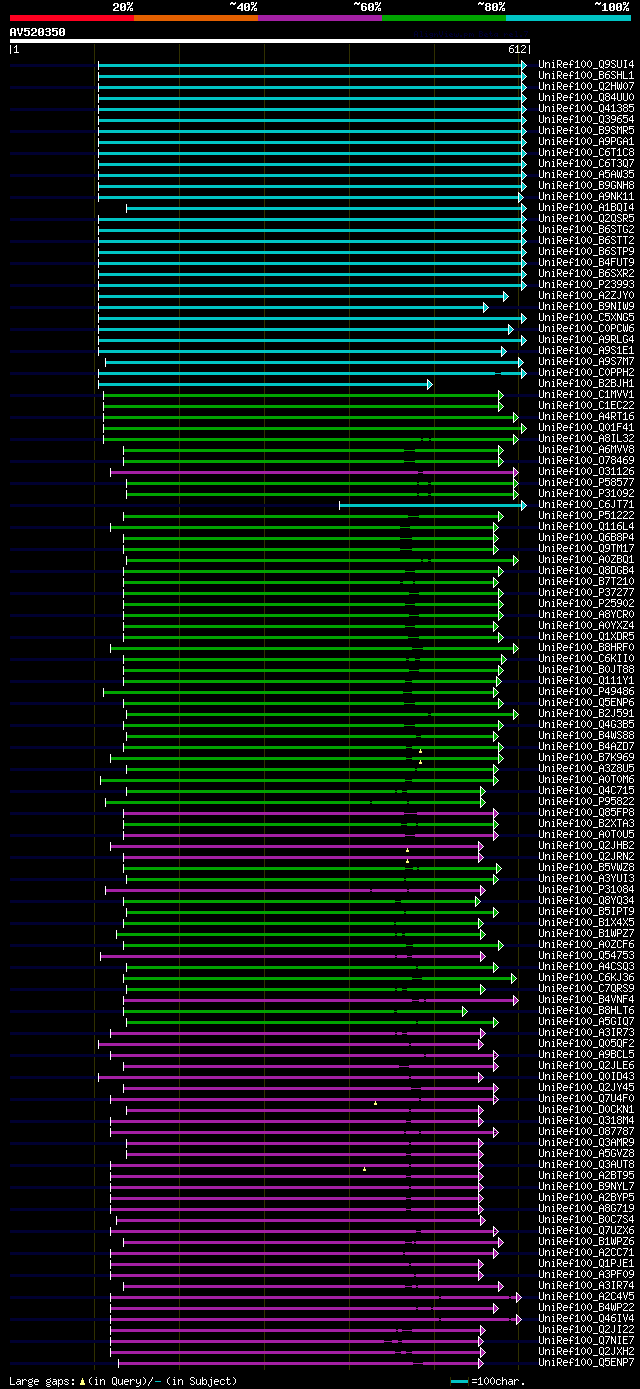Select the UniRef100_C5XNG5 label
This screenshot has height=1389, width=640.
pos(586,317)
